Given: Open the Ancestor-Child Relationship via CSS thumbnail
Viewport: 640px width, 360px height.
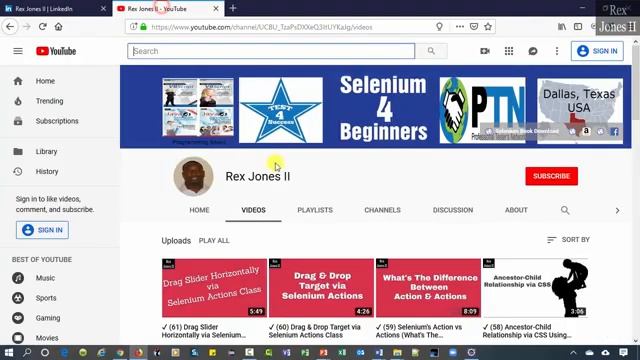Looking at the screenshot, I should pyautogui.click(x=535, y=288).
